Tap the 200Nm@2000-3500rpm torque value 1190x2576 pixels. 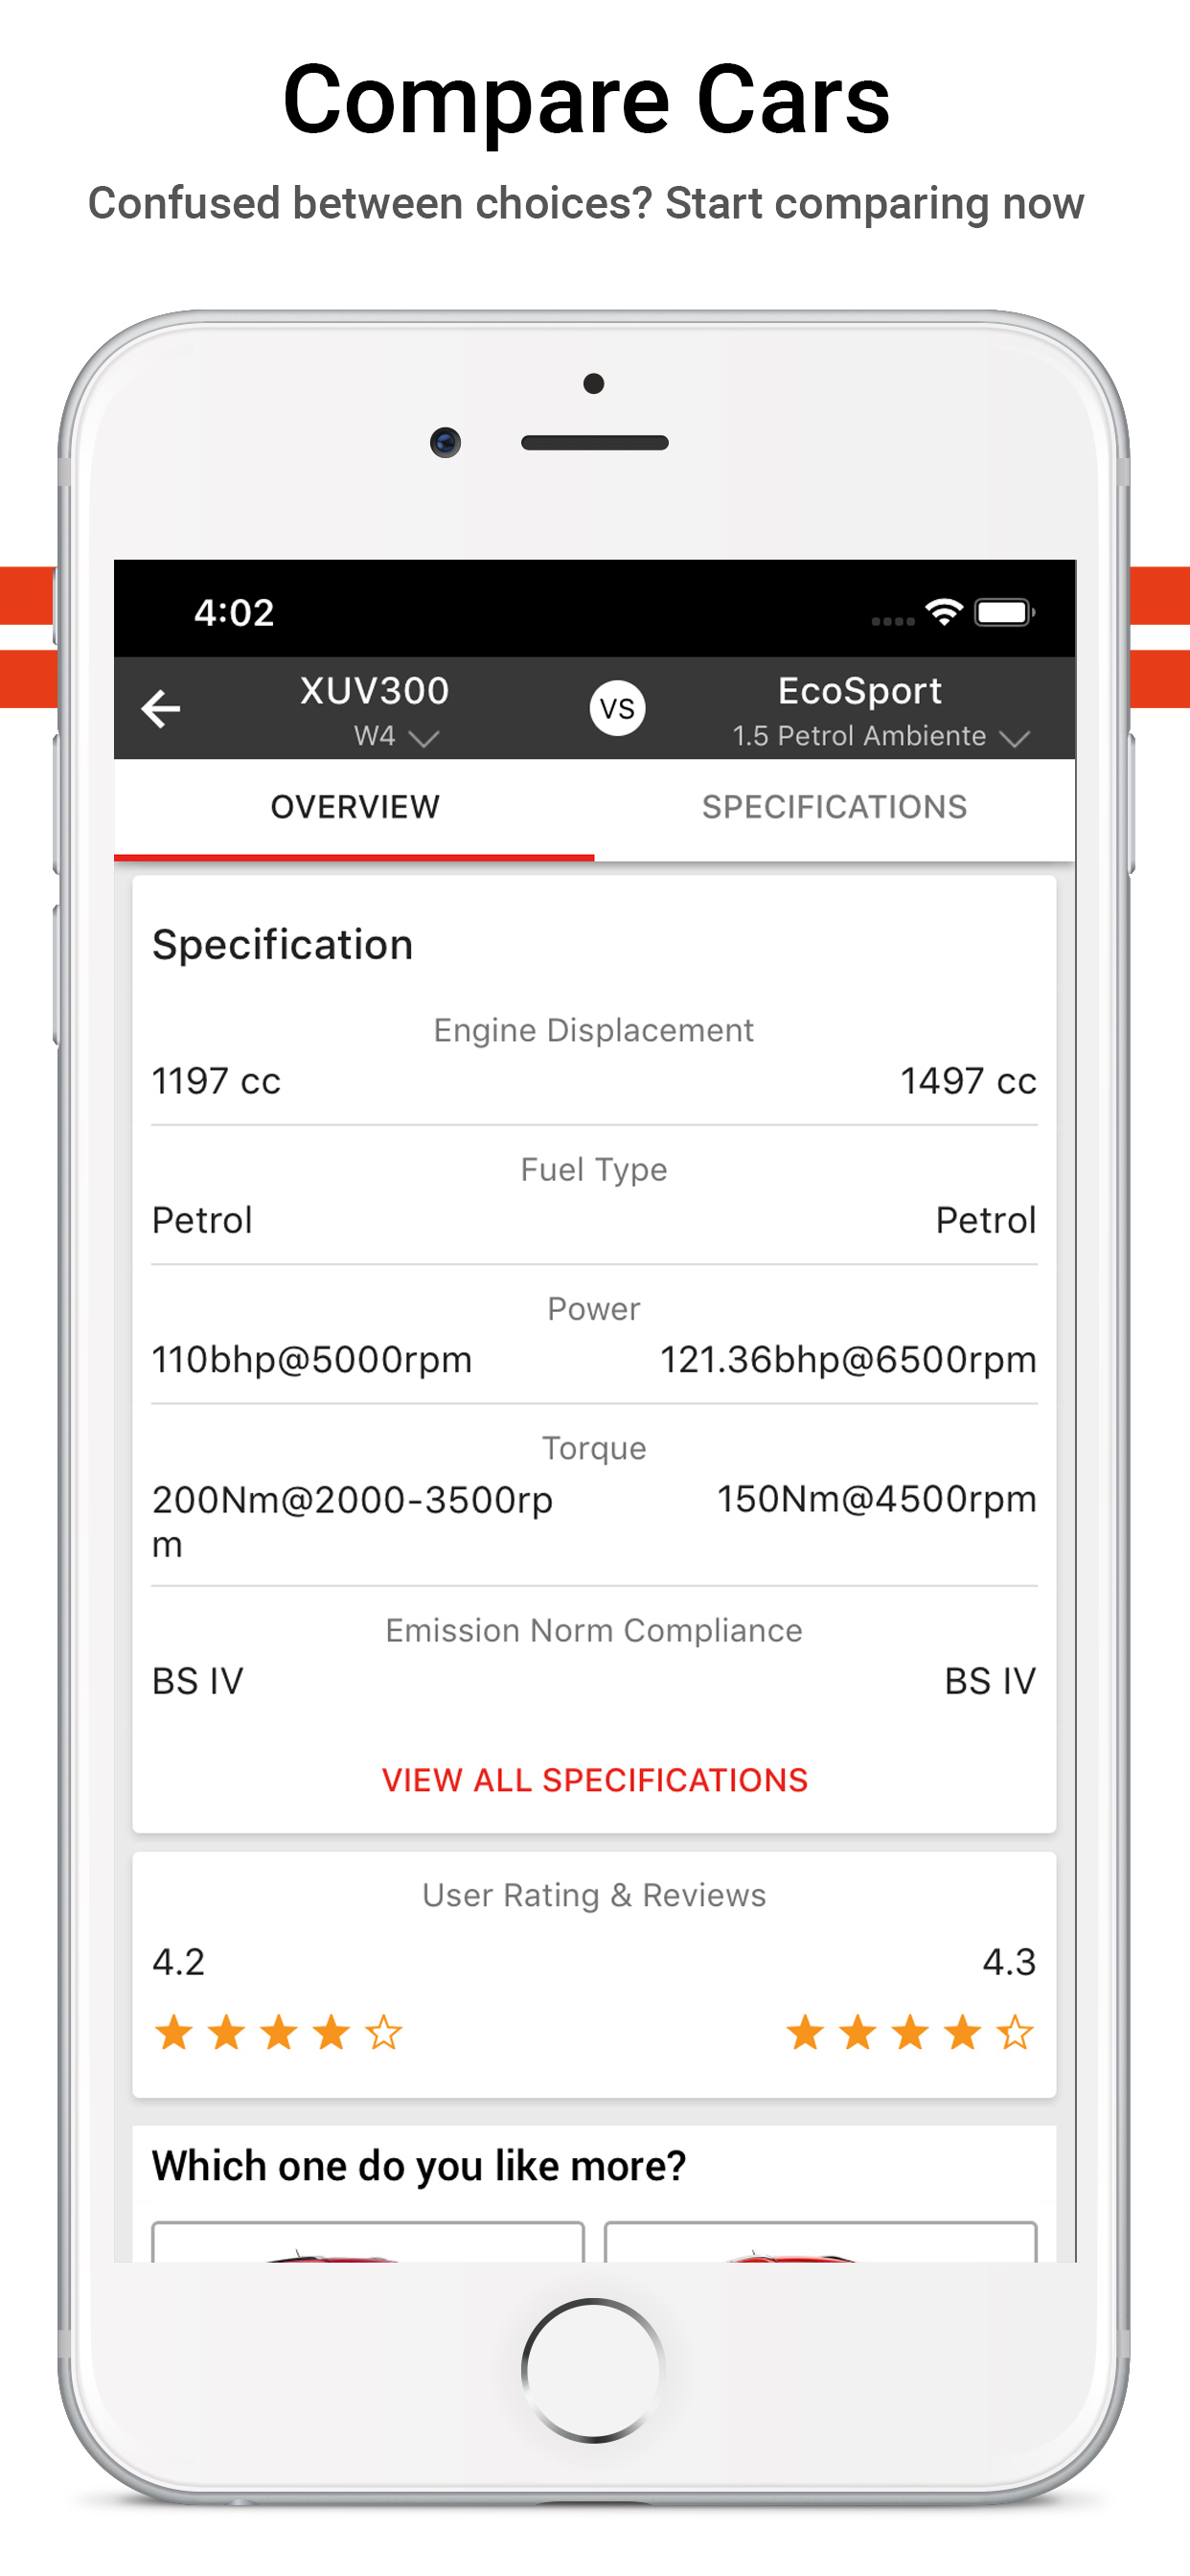coord(352,1521)
